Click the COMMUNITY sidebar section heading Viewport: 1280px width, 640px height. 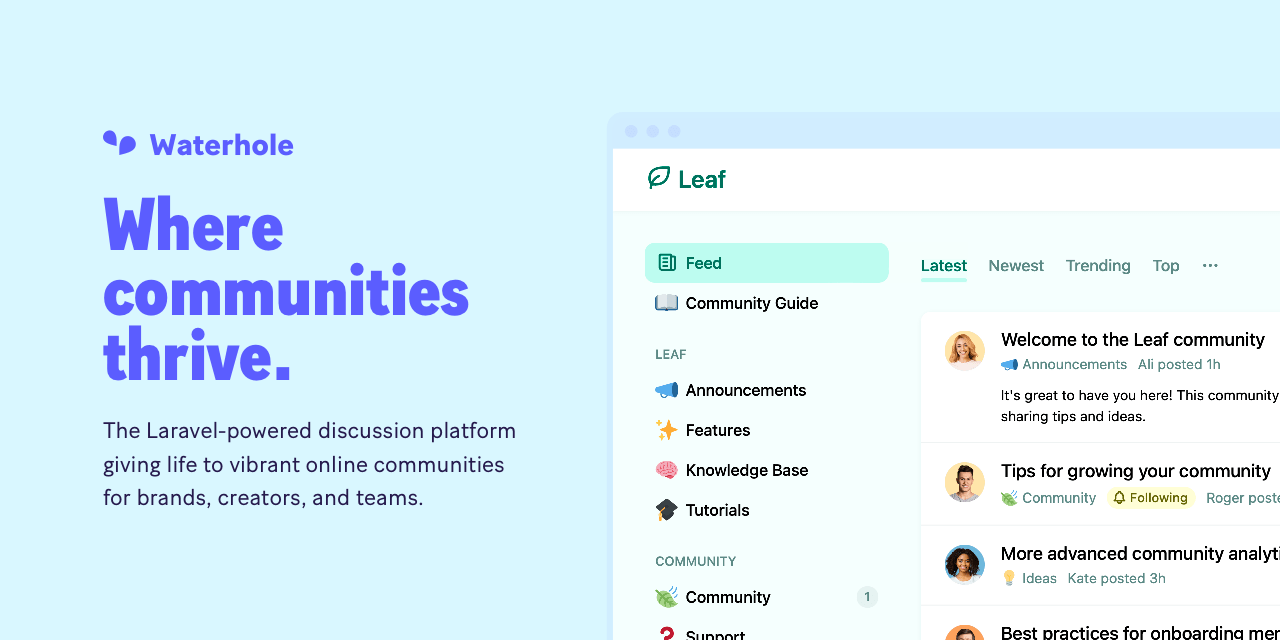696,562
